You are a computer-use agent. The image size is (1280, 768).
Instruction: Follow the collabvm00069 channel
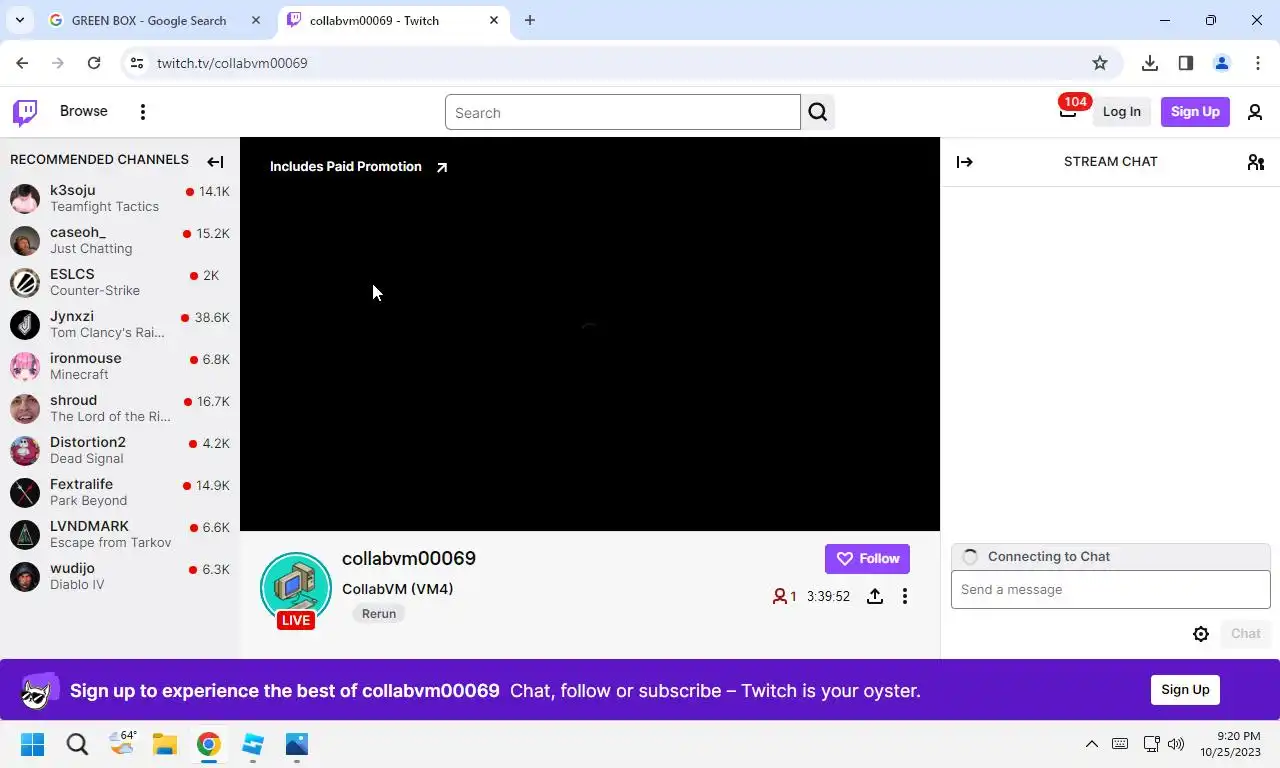[x=867, y=559]
